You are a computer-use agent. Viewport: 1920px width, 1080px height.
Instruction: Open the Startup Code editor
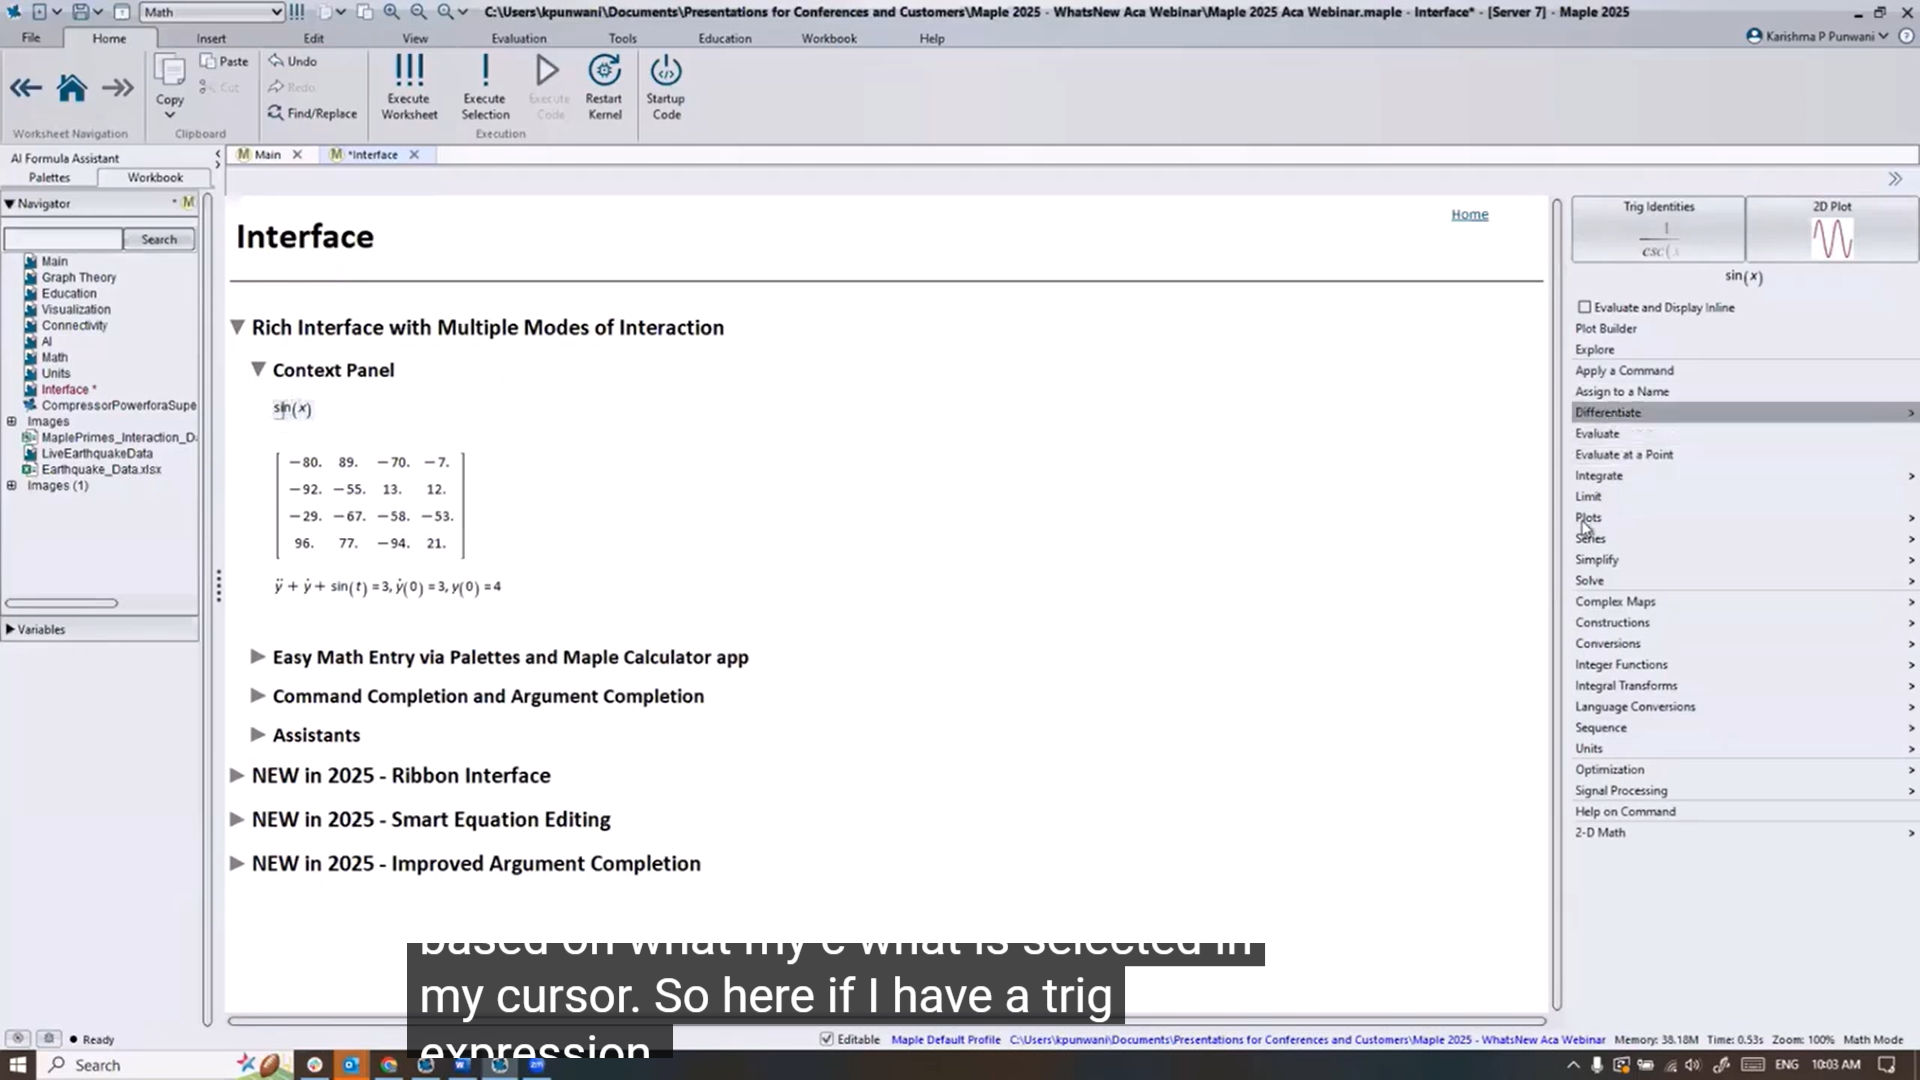tap(665, 72)
